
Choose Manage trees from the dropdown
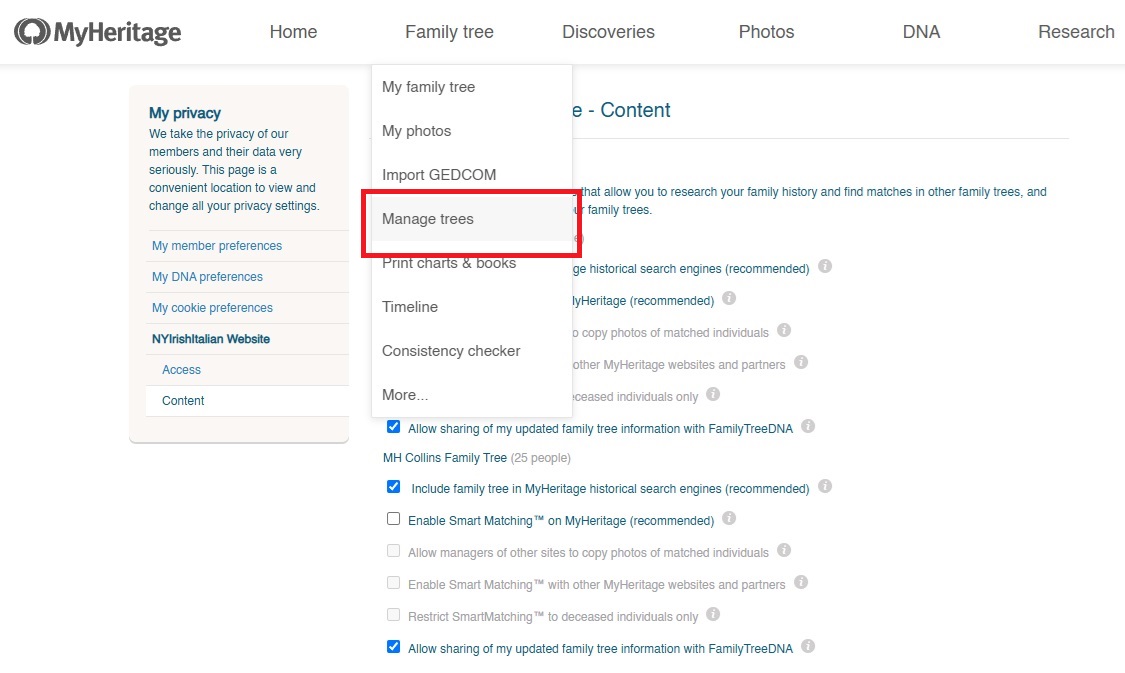472,219
